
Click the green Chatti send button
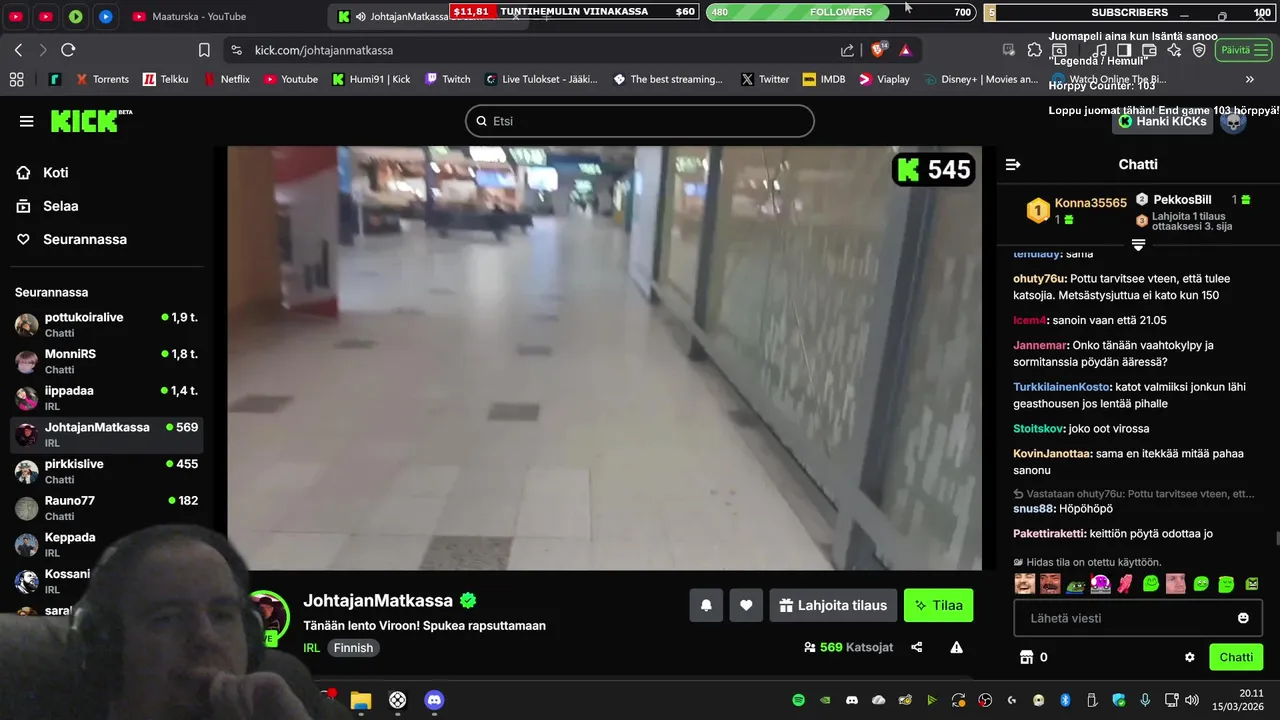tap(1236, 657)
